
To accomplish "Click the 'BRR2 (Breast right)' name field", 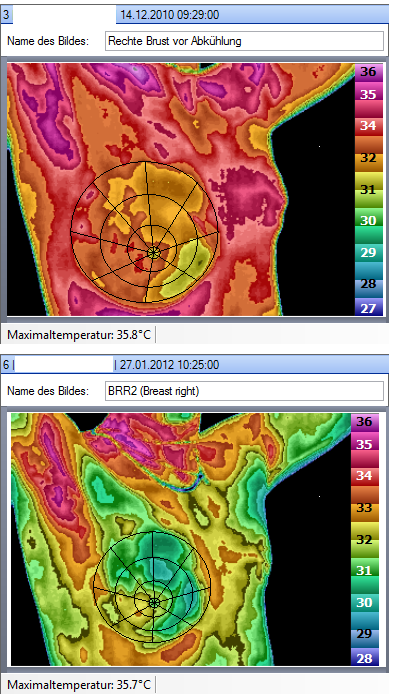I will click(244, 391).
